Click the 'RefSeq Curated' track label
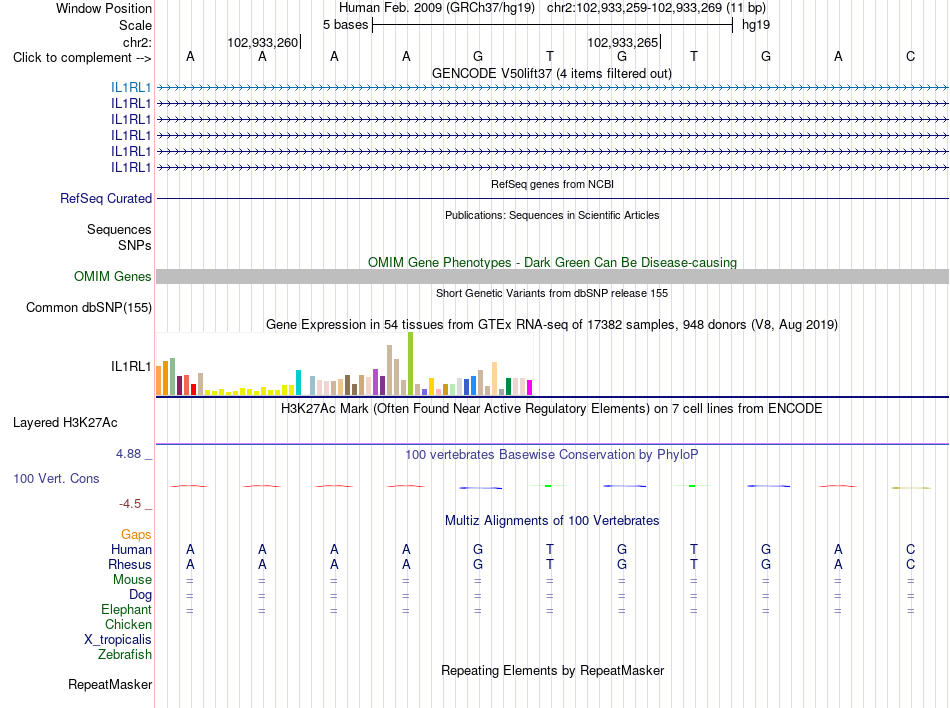This screenshot has width=950, height=708. pos(106,199)
